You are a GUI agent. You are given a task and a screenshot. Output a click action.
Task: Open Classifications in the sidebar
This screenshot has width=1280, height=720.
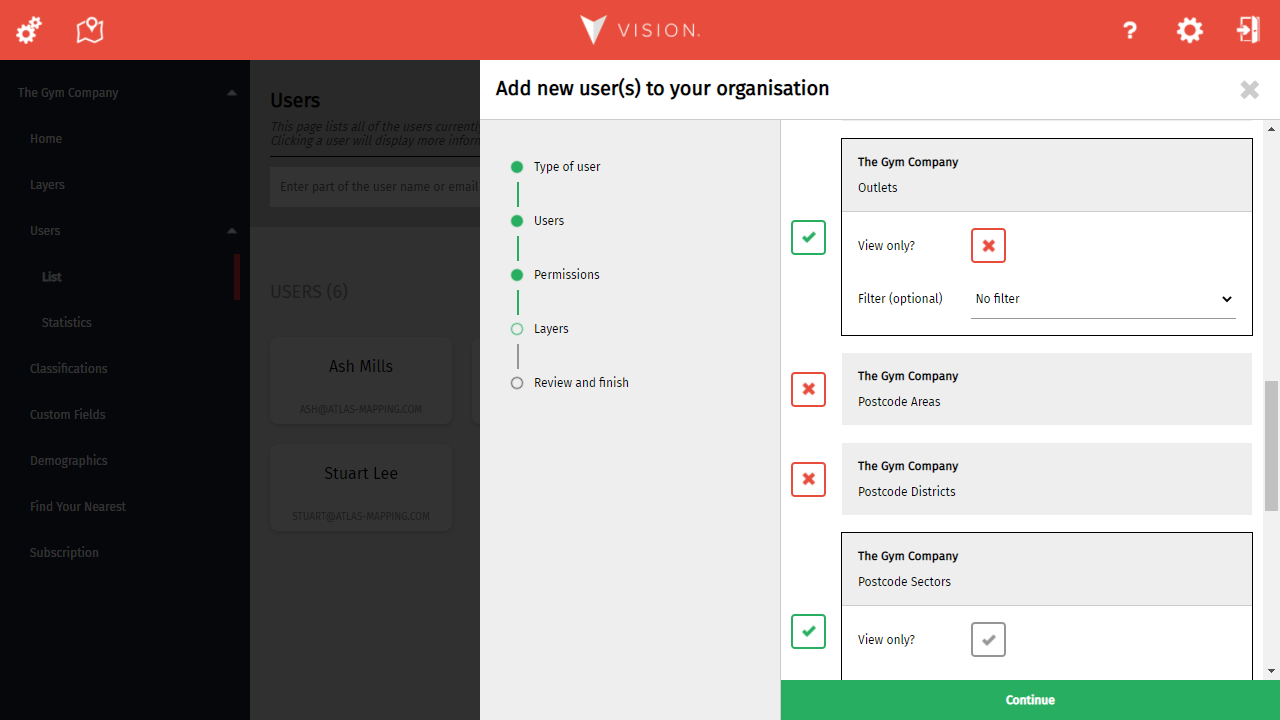[x=68, y=368]
